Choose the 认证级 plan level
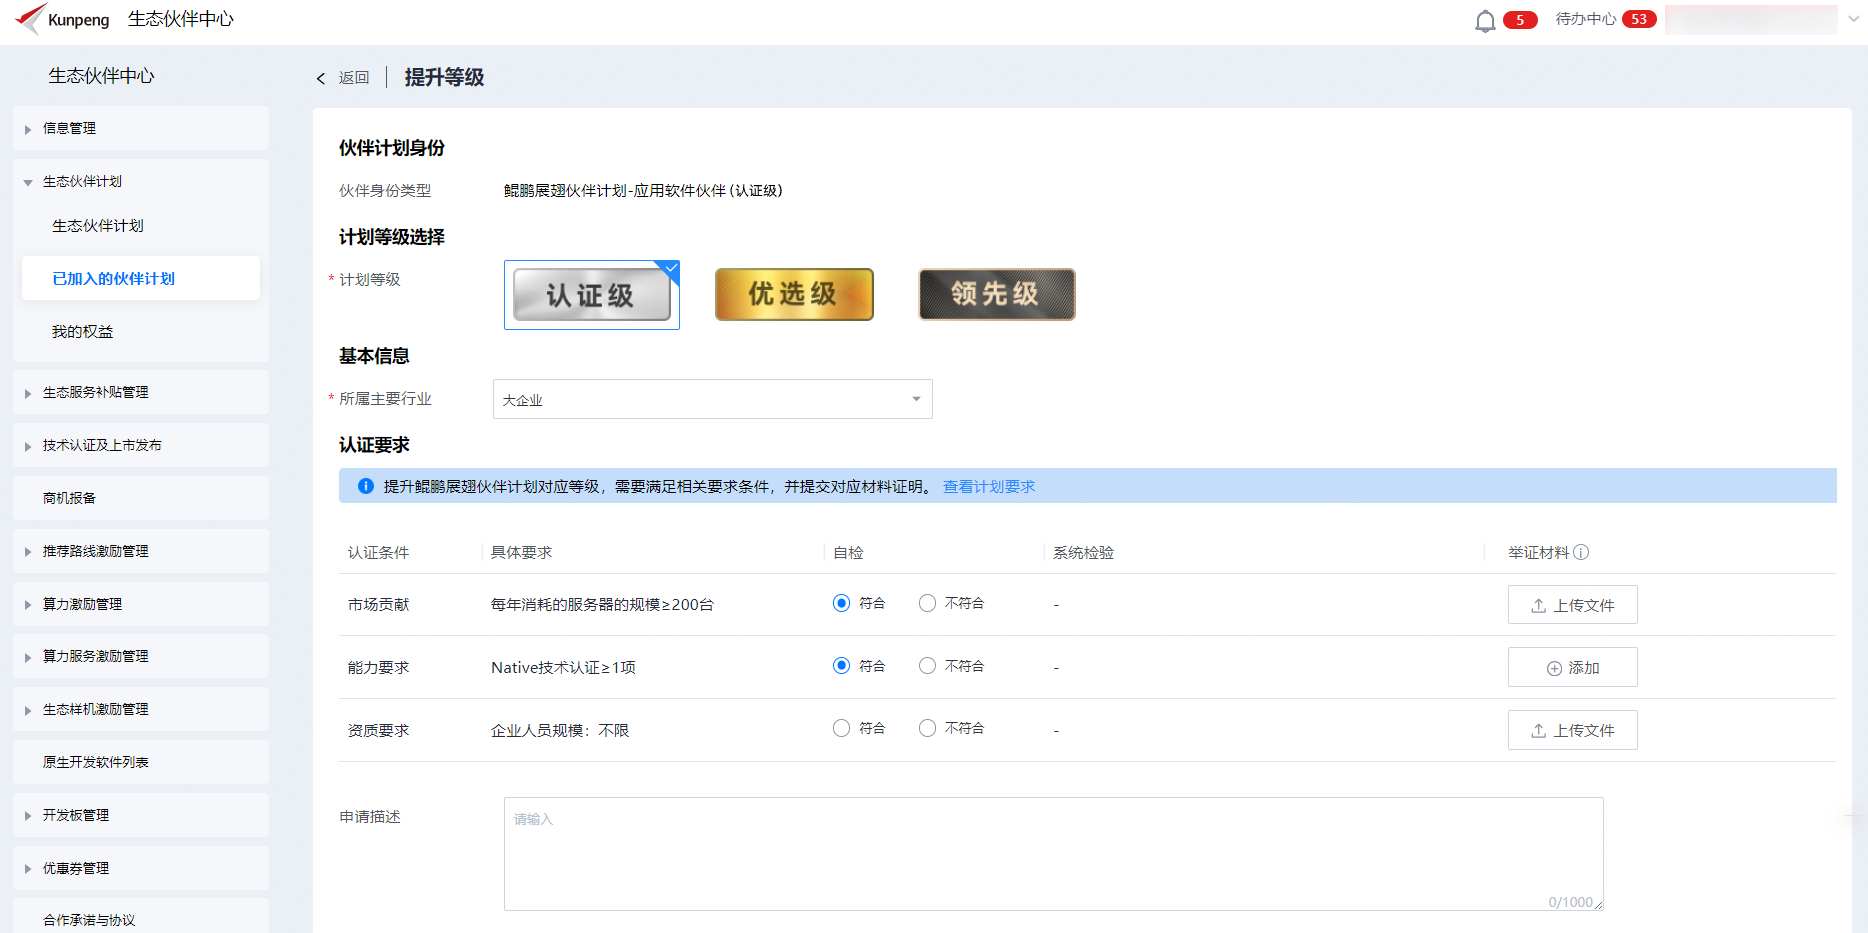Screen dimensions: 1868x933 592,295
